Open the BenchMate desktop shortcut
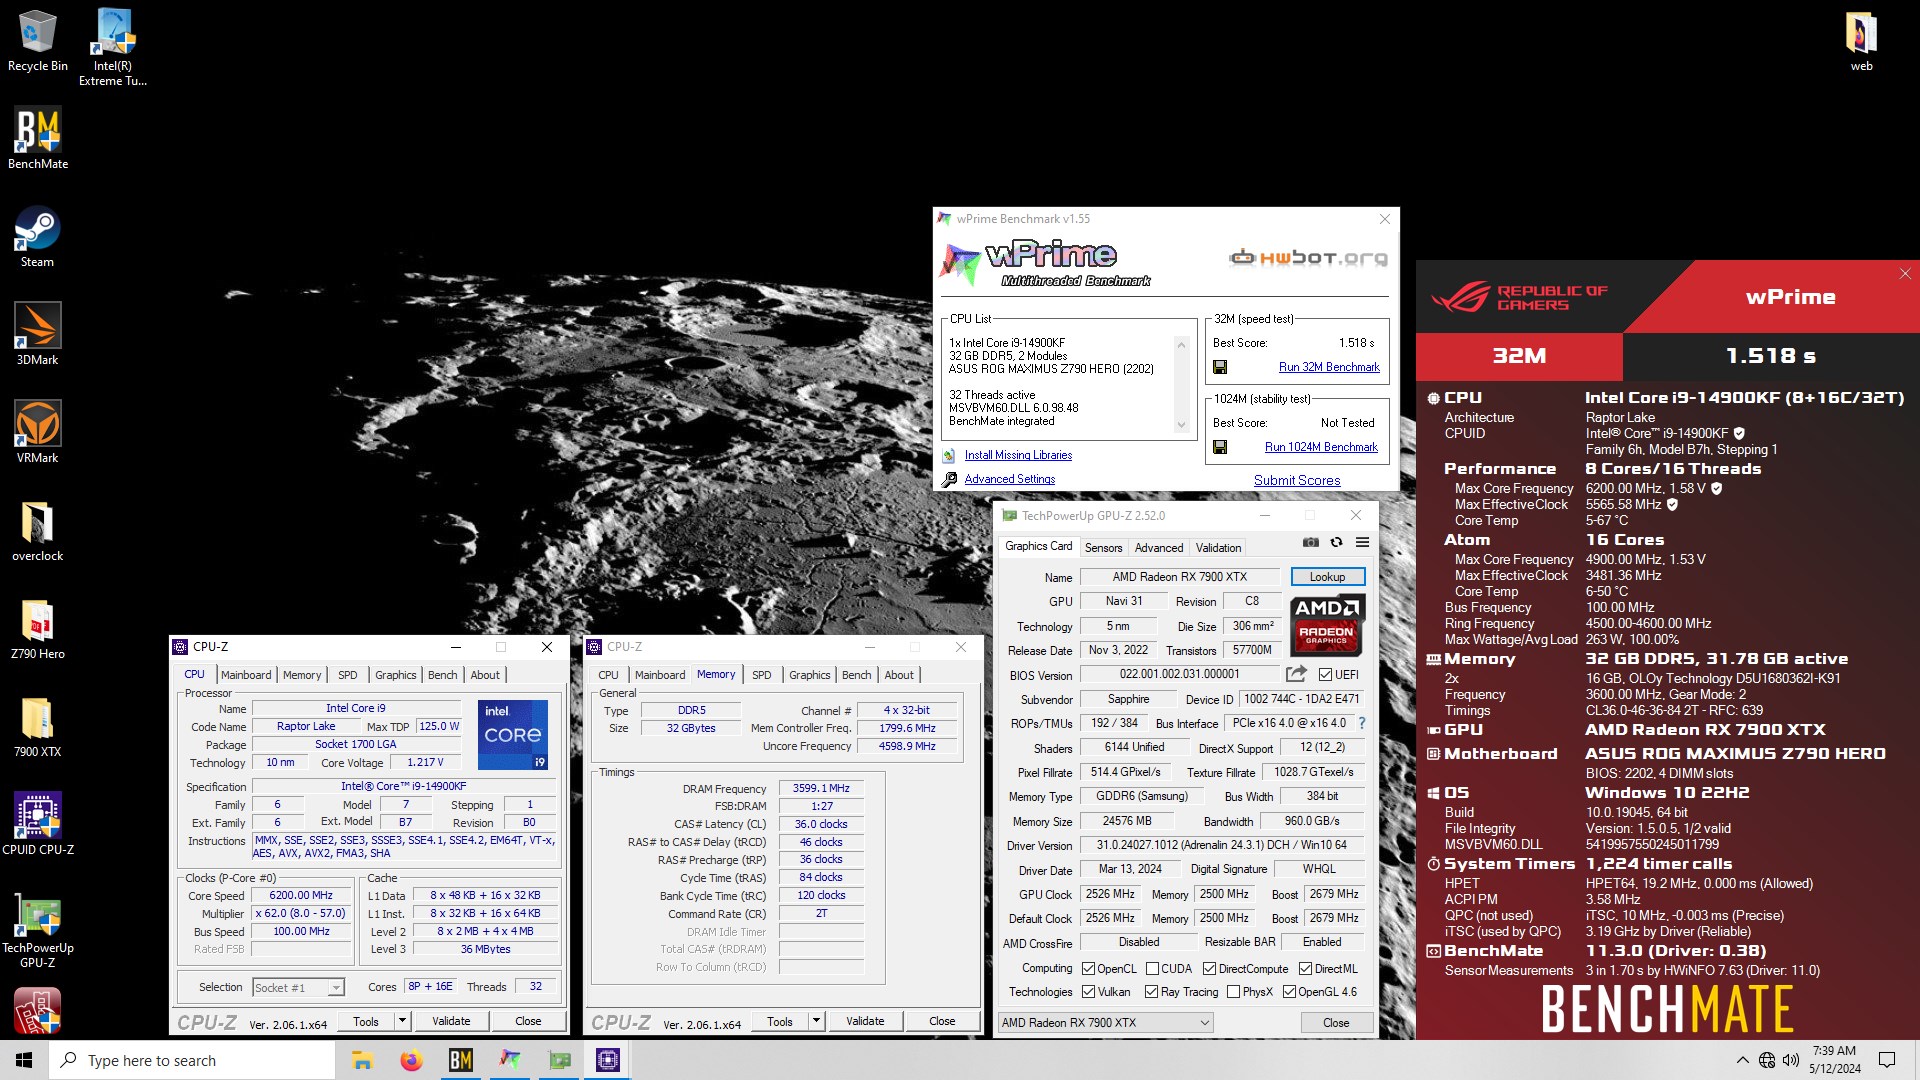The image size is (1920, 1080). (x=38, y=139)
